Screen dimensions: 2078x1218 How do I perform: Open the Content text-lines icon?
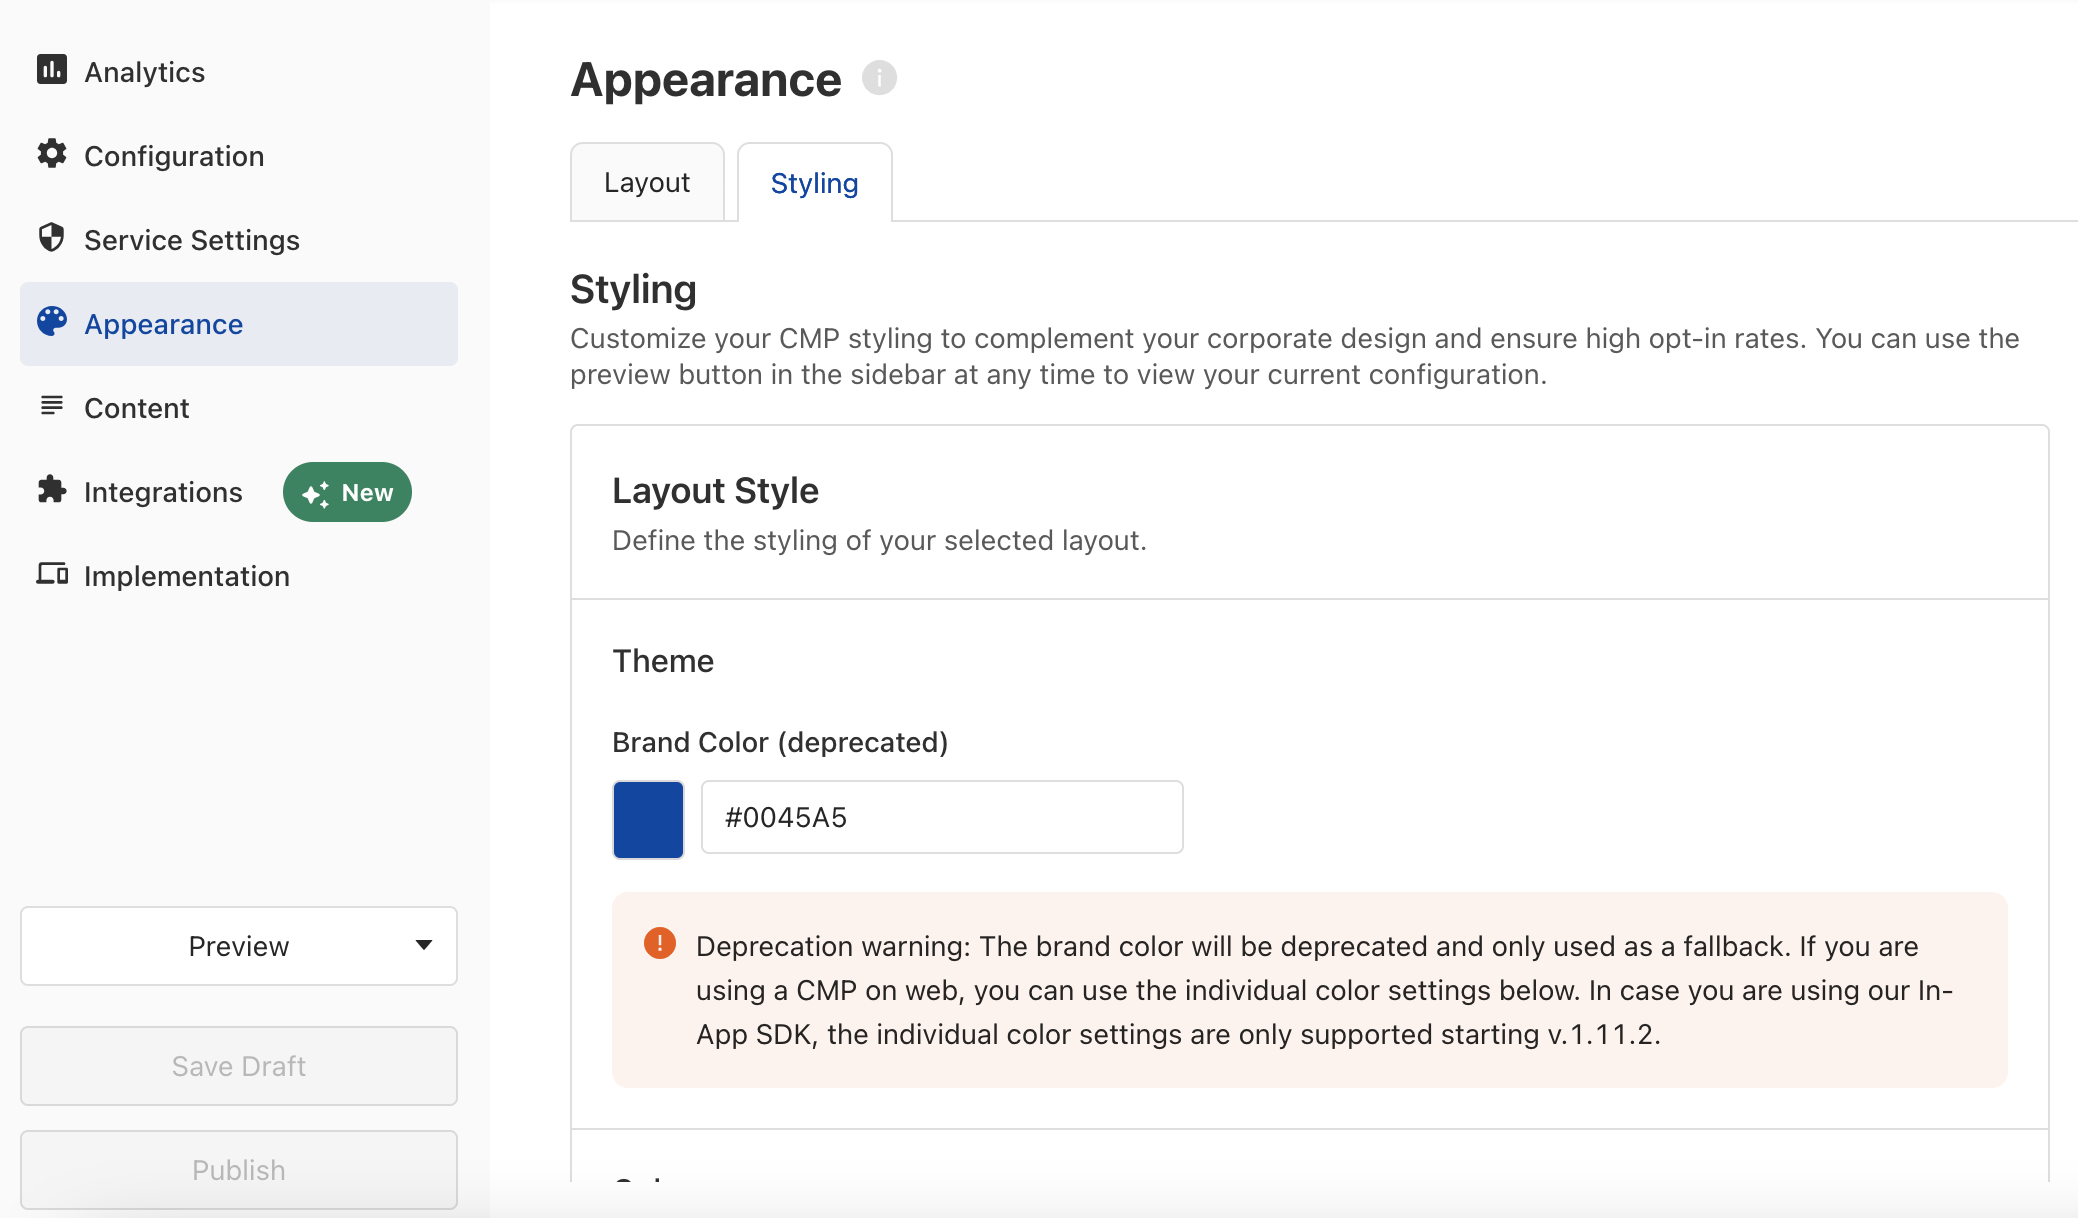[x=52, y=406]
